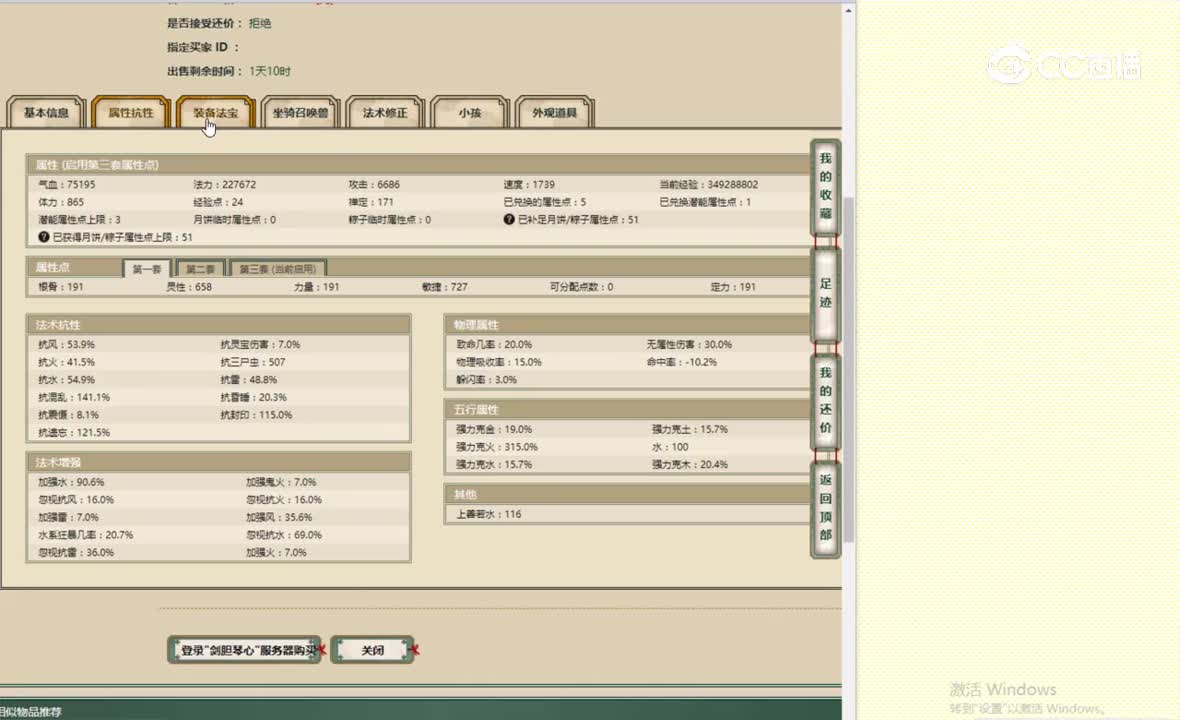
Task: Click the 体力：865 value
Action: tap(61, 202)
